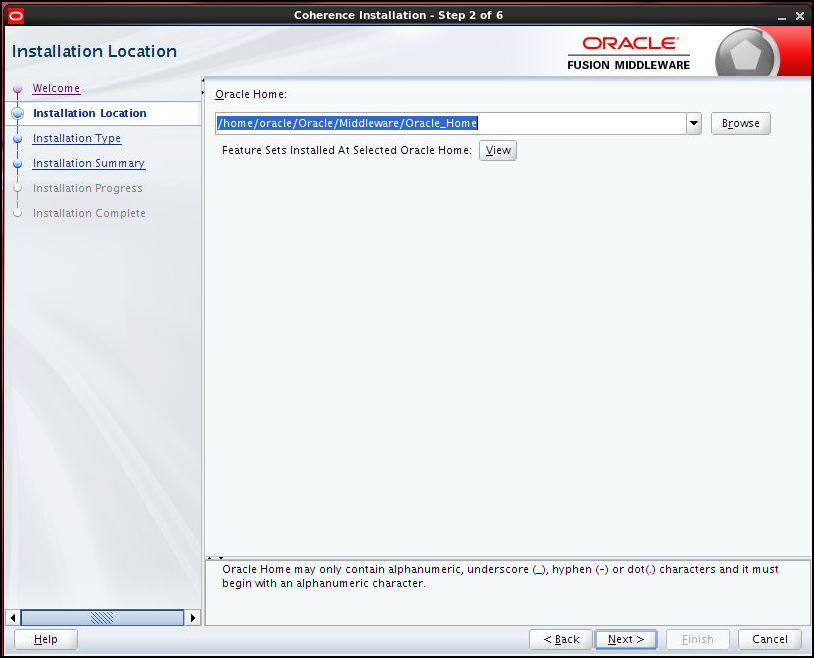814x658 pixels.
Task: Click the left arrow of the horizontal scrollbar
Action: pyautogui.click(x=10, y=617)
